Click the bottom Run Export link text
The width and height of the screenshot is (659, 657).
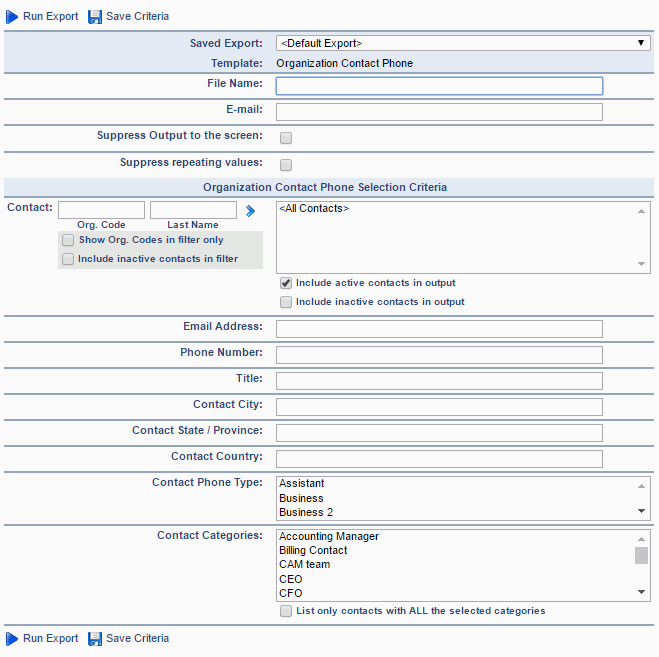click(x=50, y=638)
